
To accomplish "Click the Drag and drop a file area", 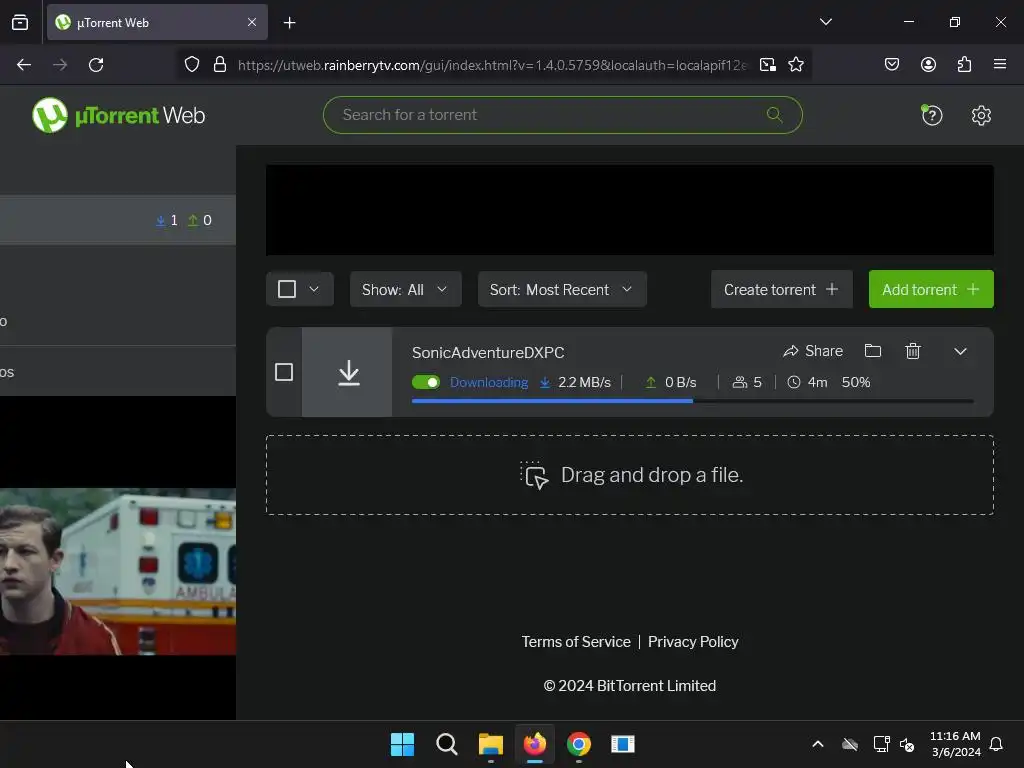I will pyautogui.click(x=630, y=475).
